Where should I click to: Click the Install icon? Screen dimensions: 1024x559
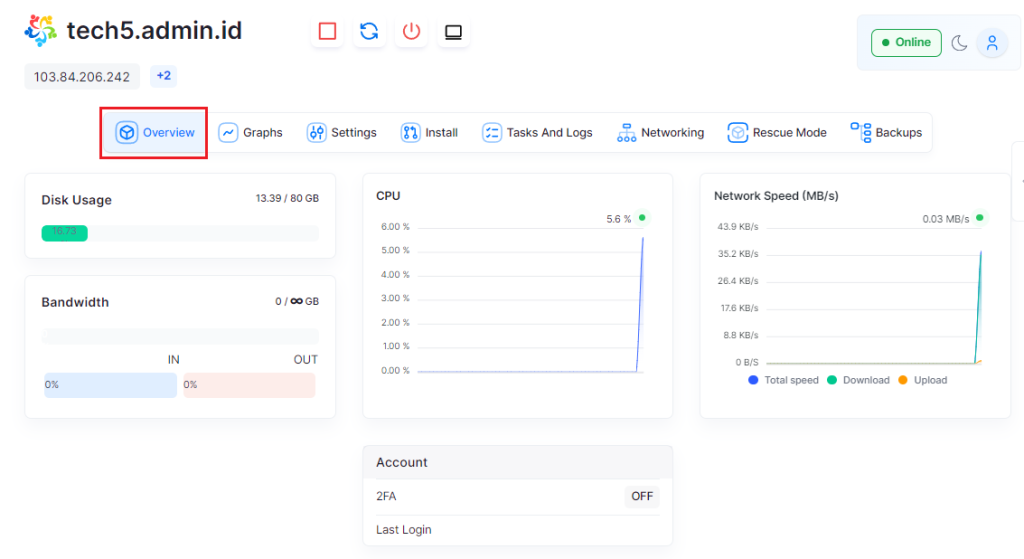(x=410, y=133)
